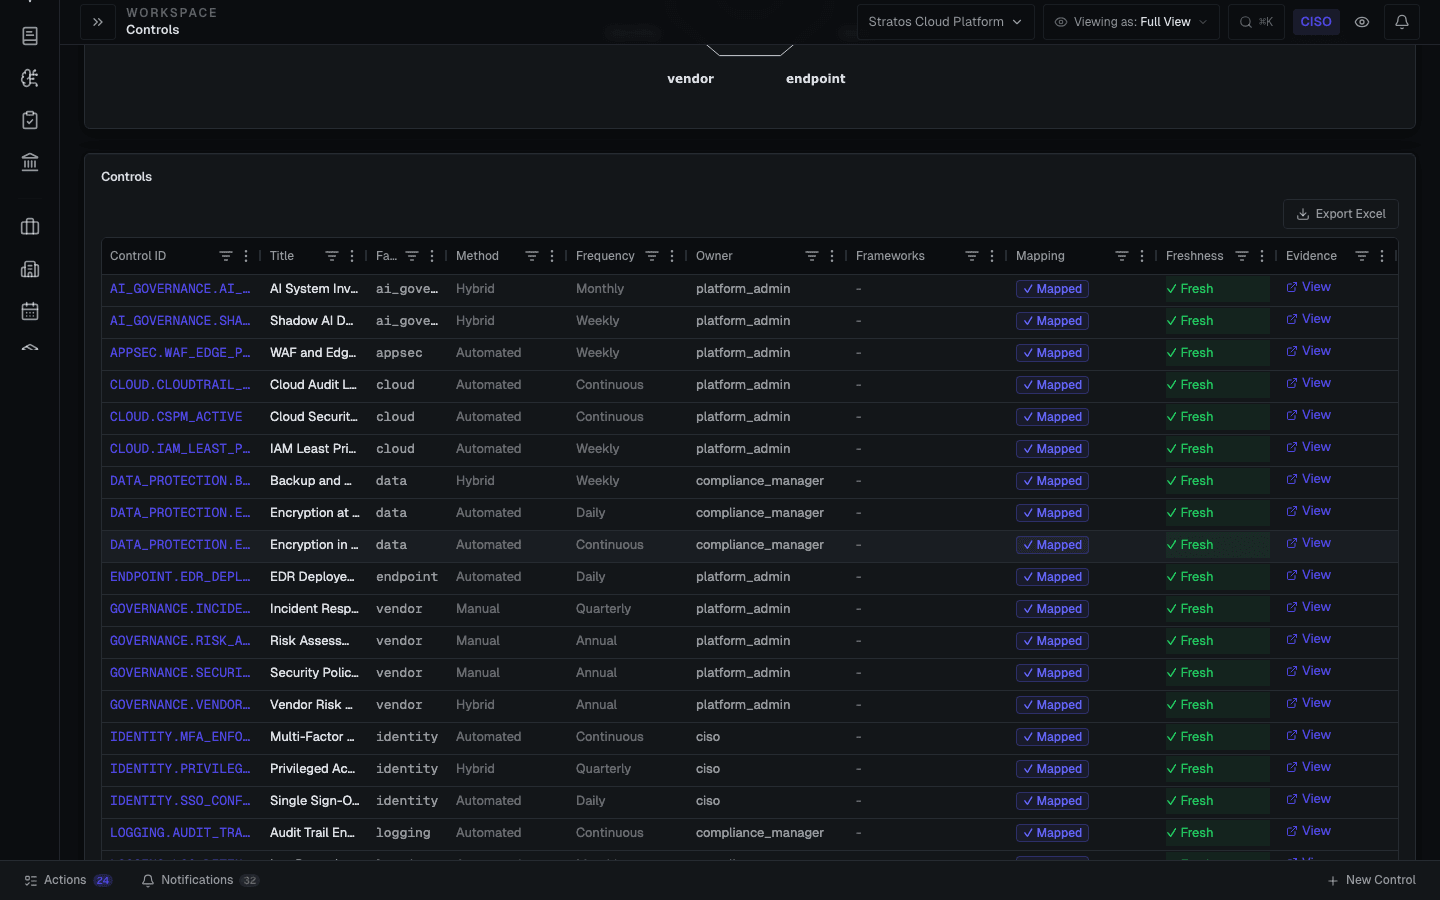Open the Frequency column options menu
1440x900 pixels.
click(x=672, y=256)
